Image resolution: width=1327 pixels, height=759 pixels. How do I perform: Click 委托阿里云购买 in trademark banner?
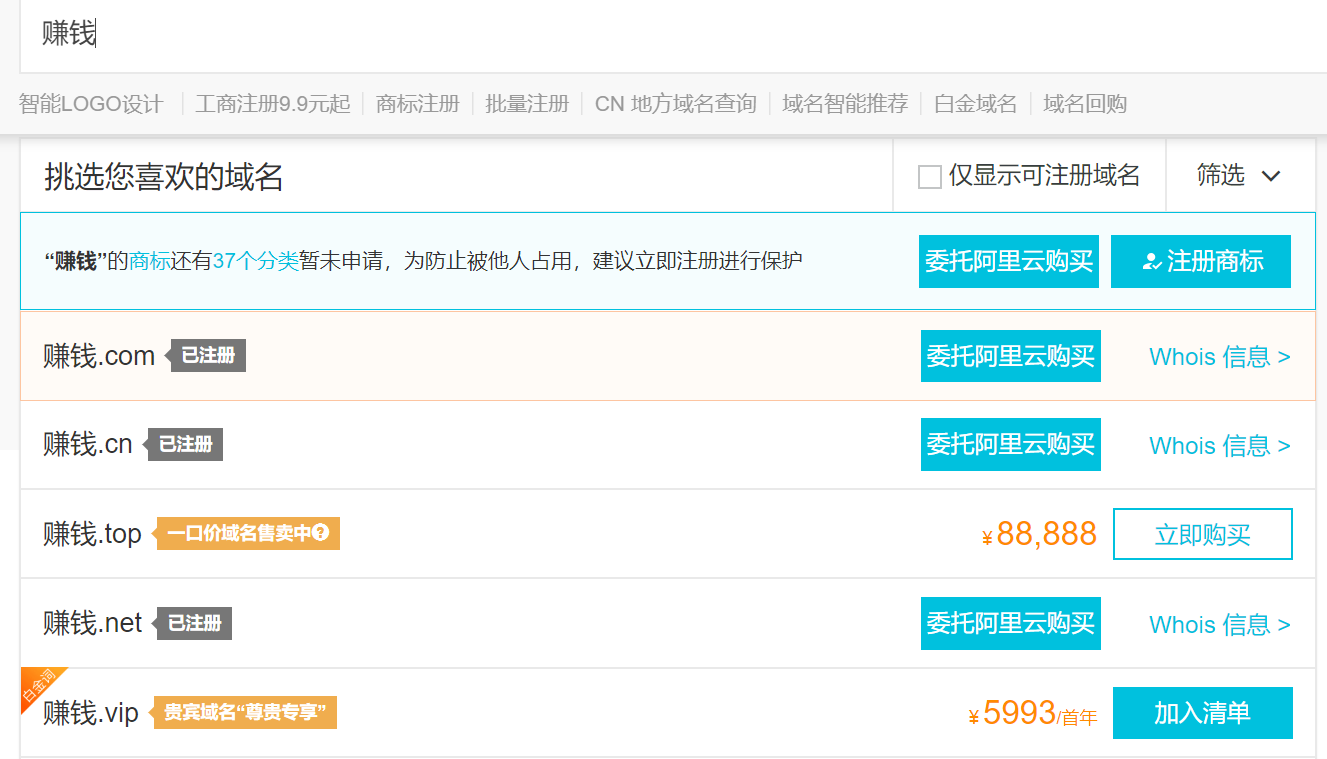(1009, 262)
